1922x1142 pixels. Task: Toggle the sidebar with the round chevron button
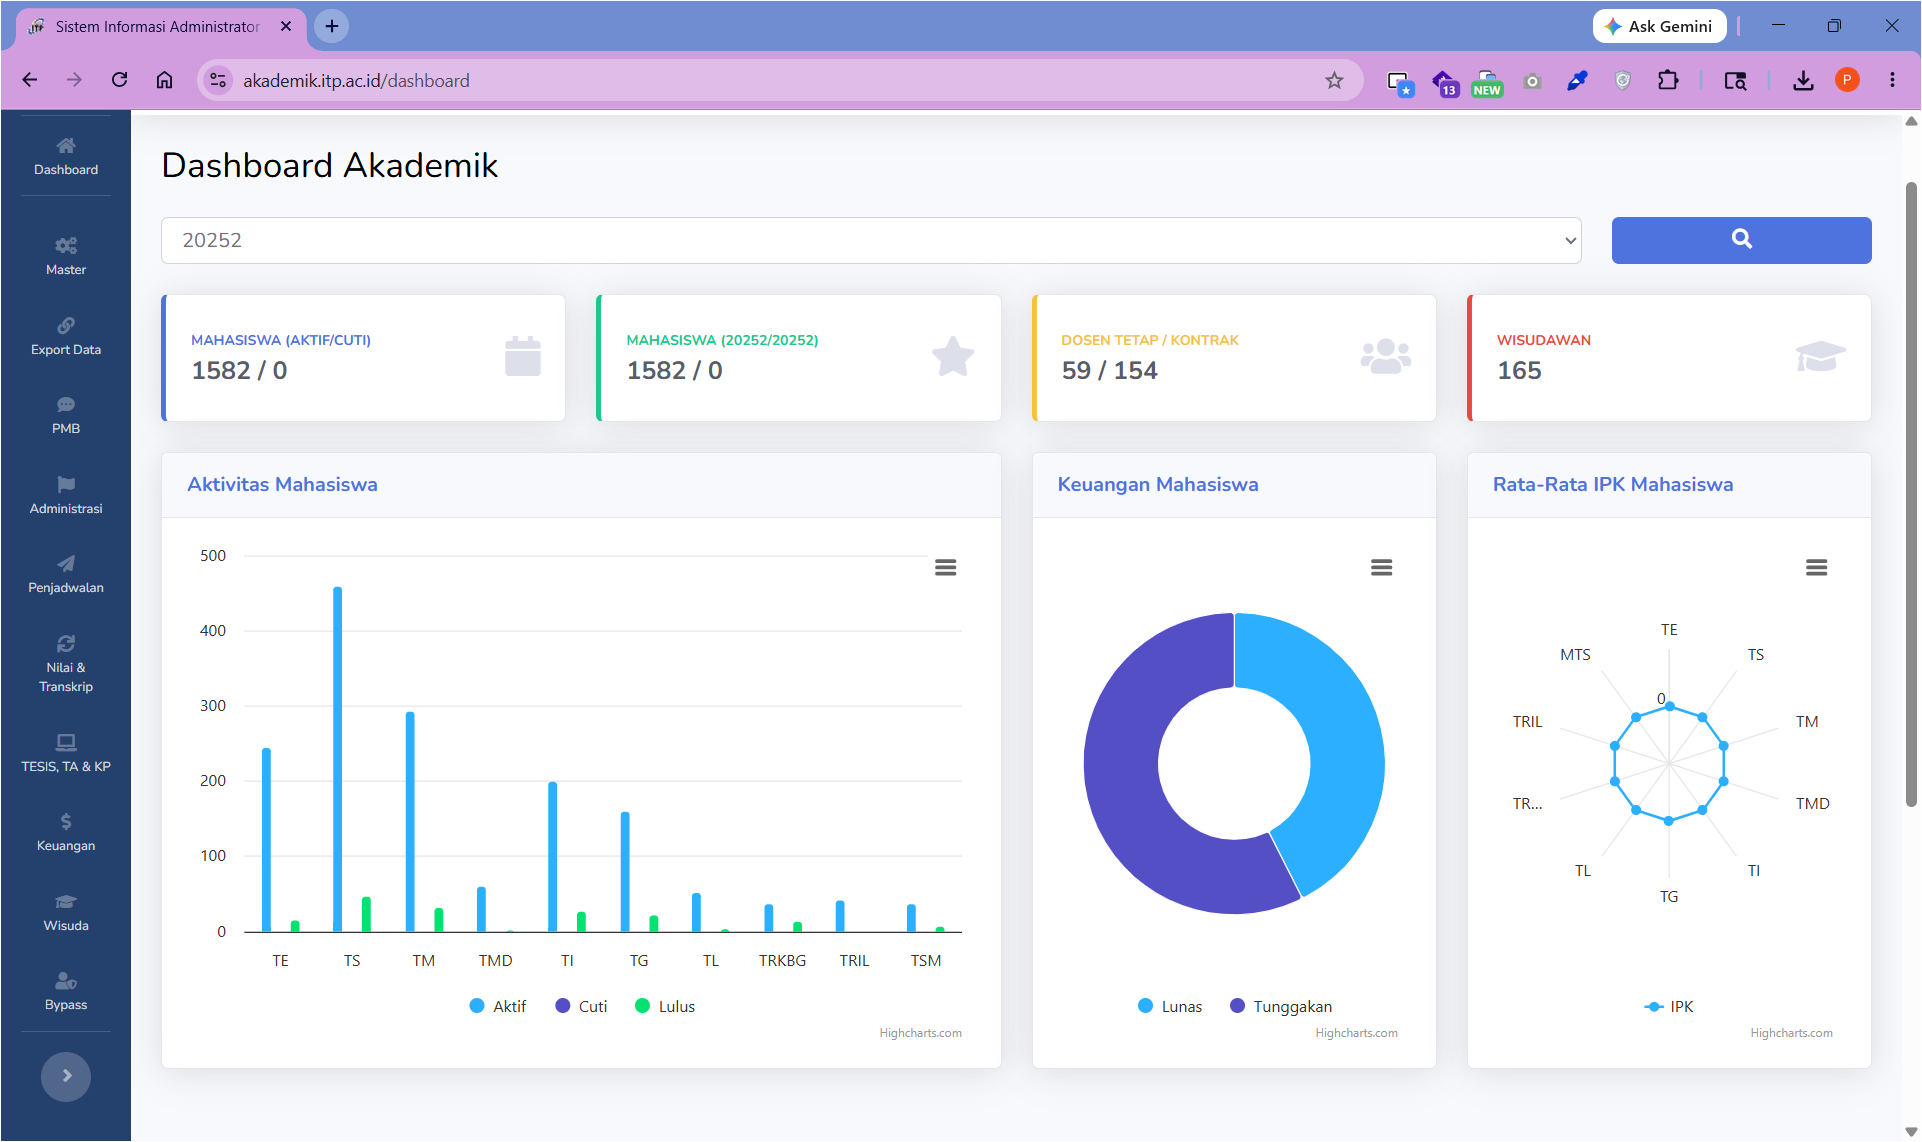pyautogui.click(x=66, y=1076)
